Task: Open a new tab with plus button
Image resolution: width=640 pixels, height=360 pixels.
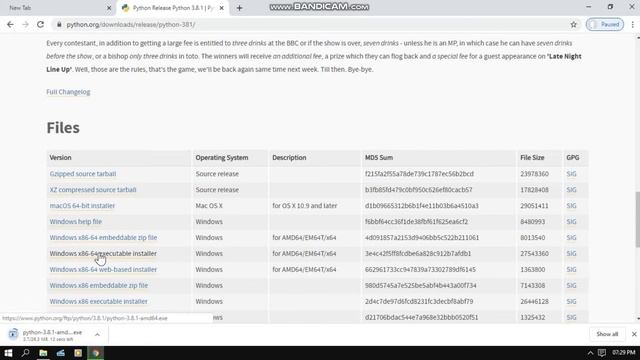Action: tap(239, 8)
